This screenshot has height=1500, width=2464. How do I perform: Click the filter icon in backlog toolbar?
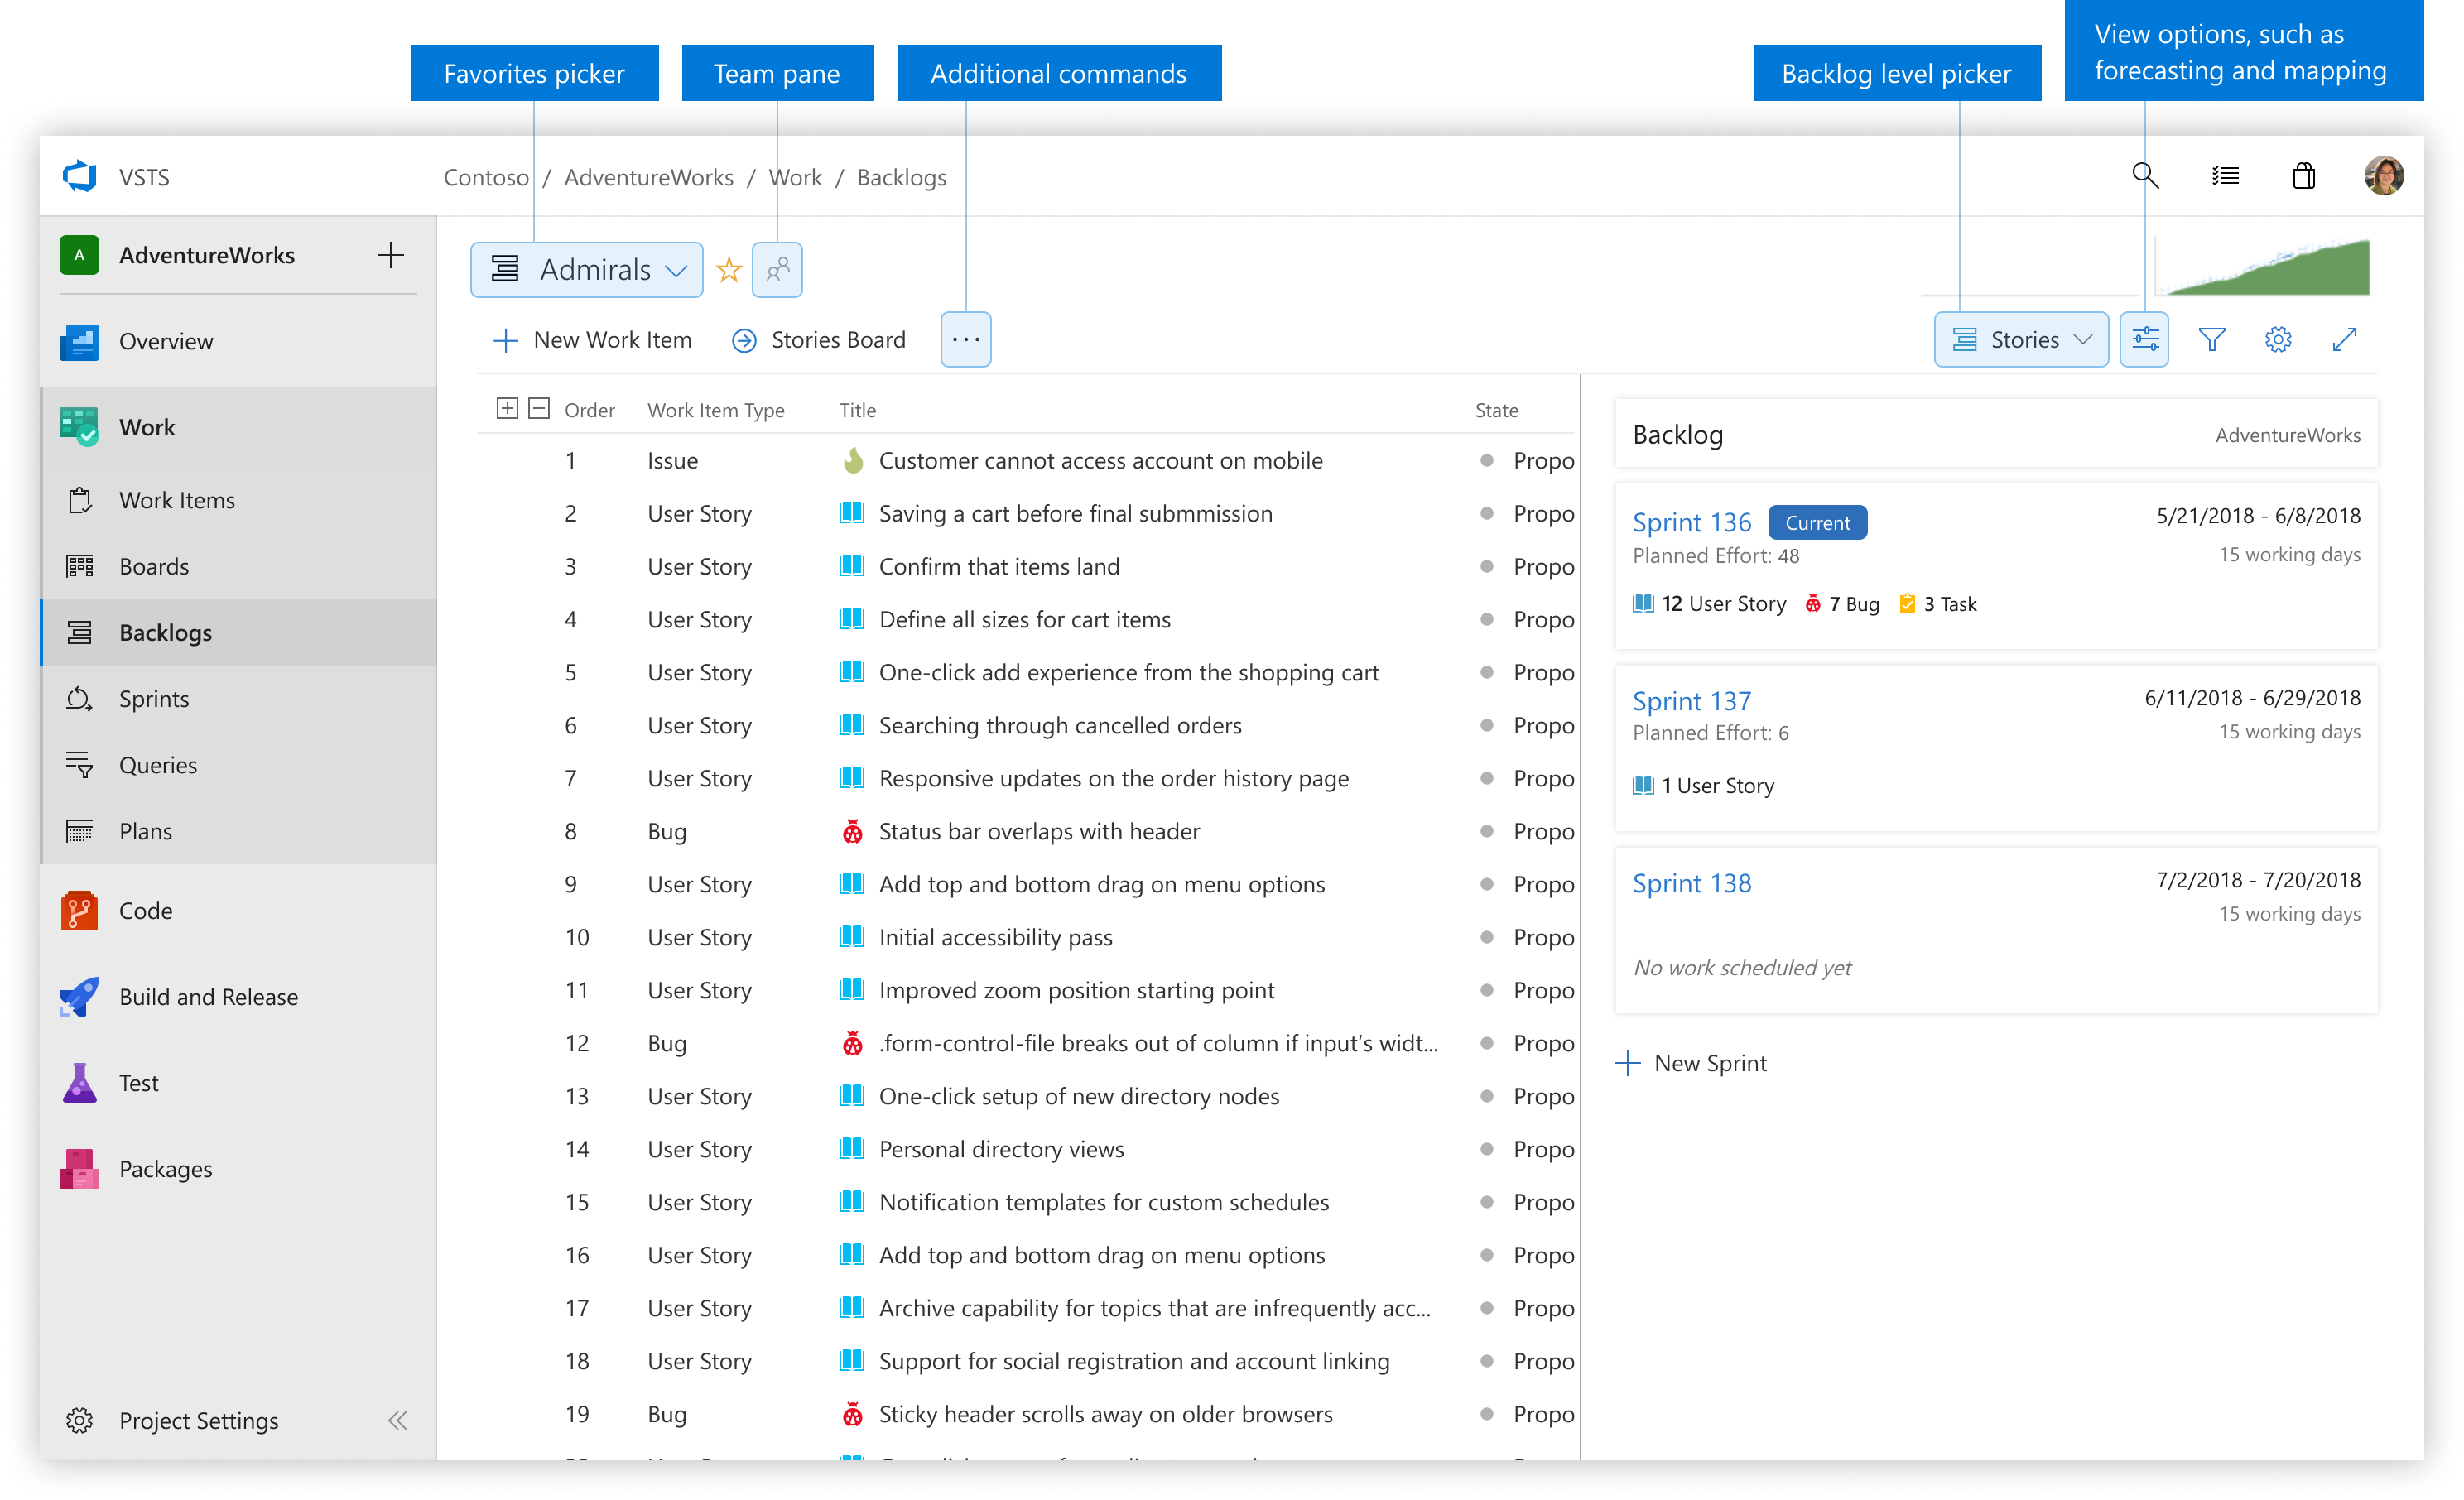[2214, 338]
